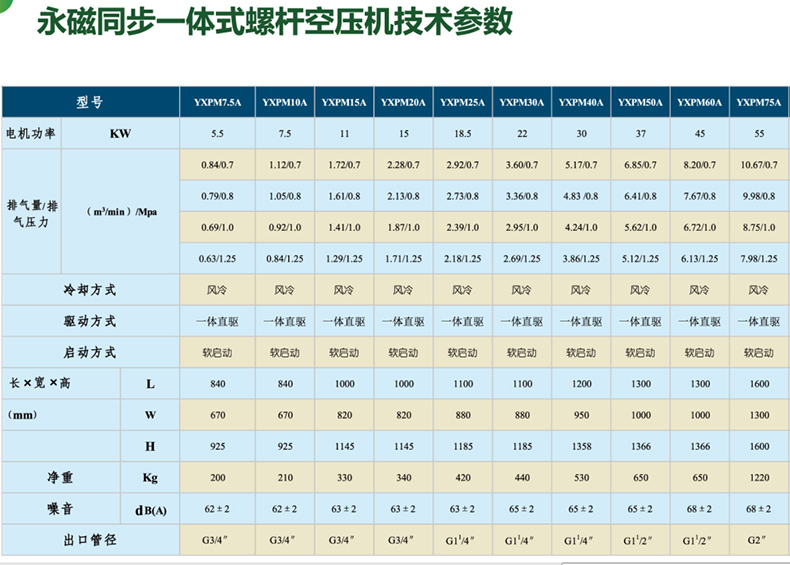
Task: Click the 1220 net weight value
Action: click(759, 478)
